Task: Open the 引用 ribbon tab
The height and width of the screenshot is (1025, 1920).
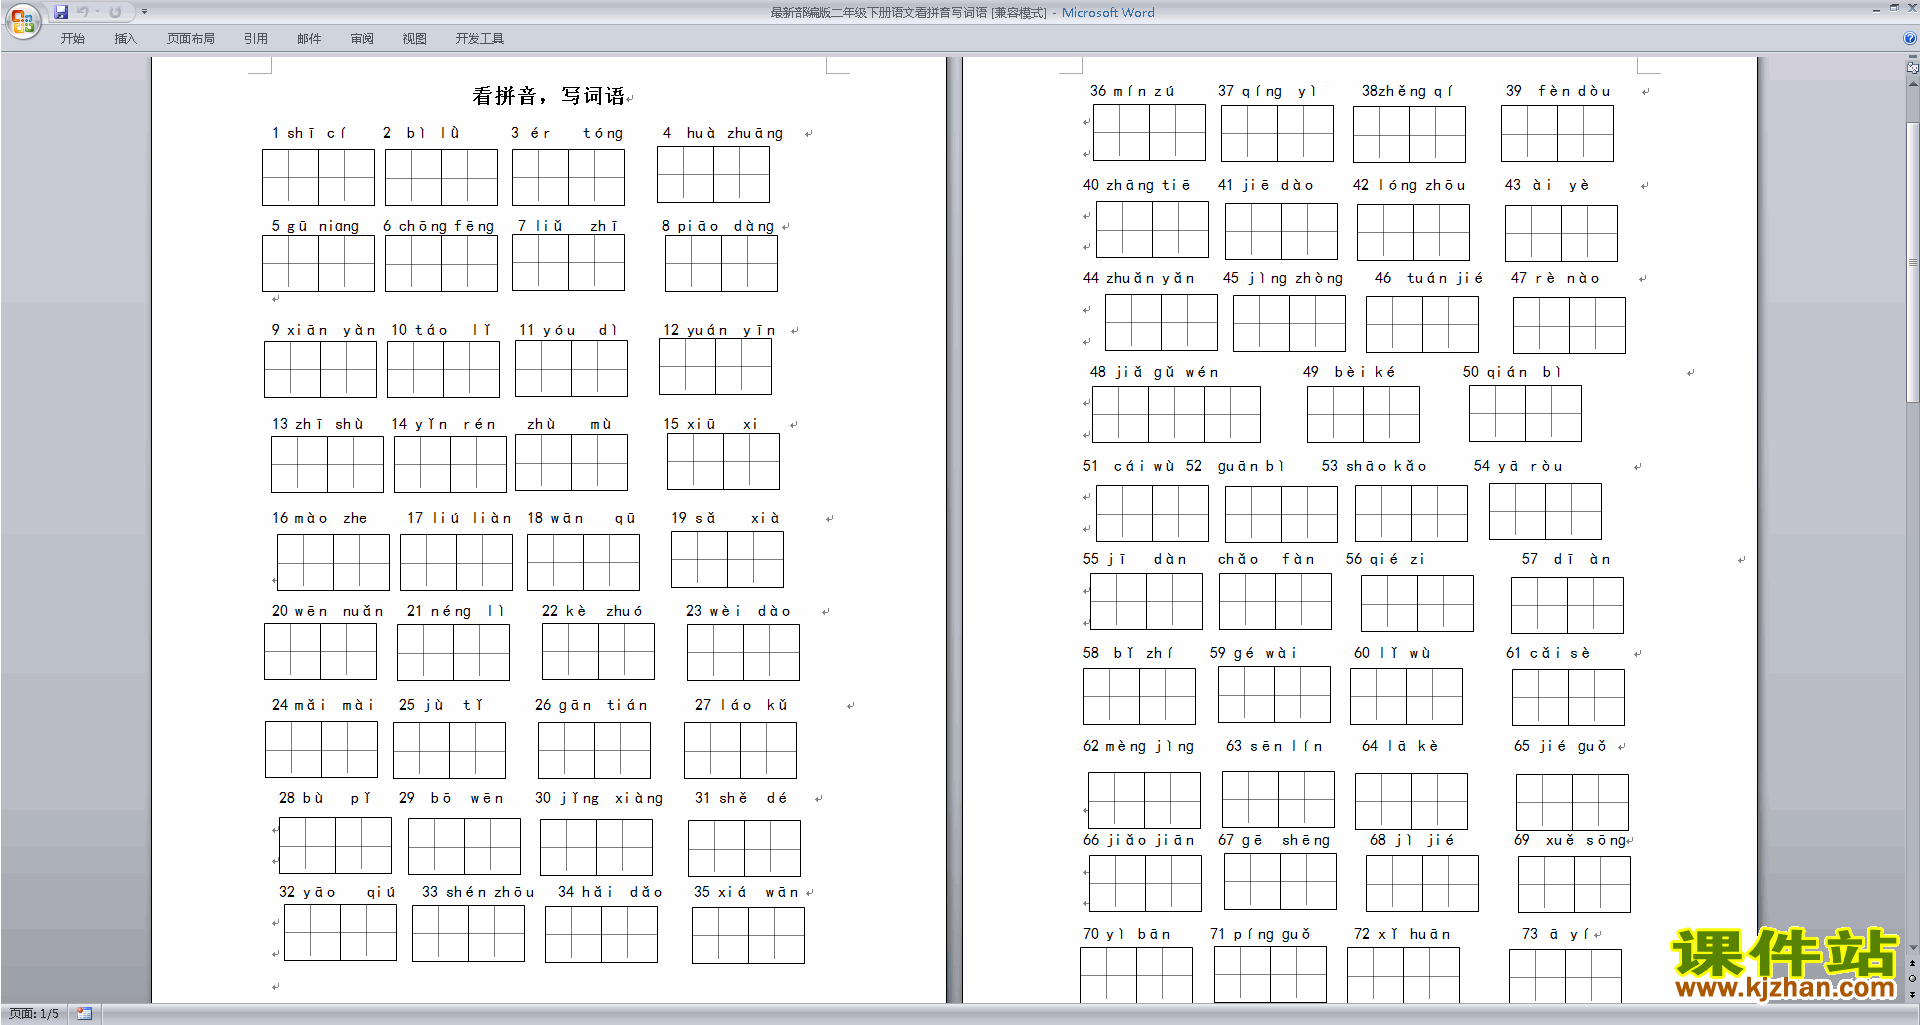Action: tap(256, 39)
